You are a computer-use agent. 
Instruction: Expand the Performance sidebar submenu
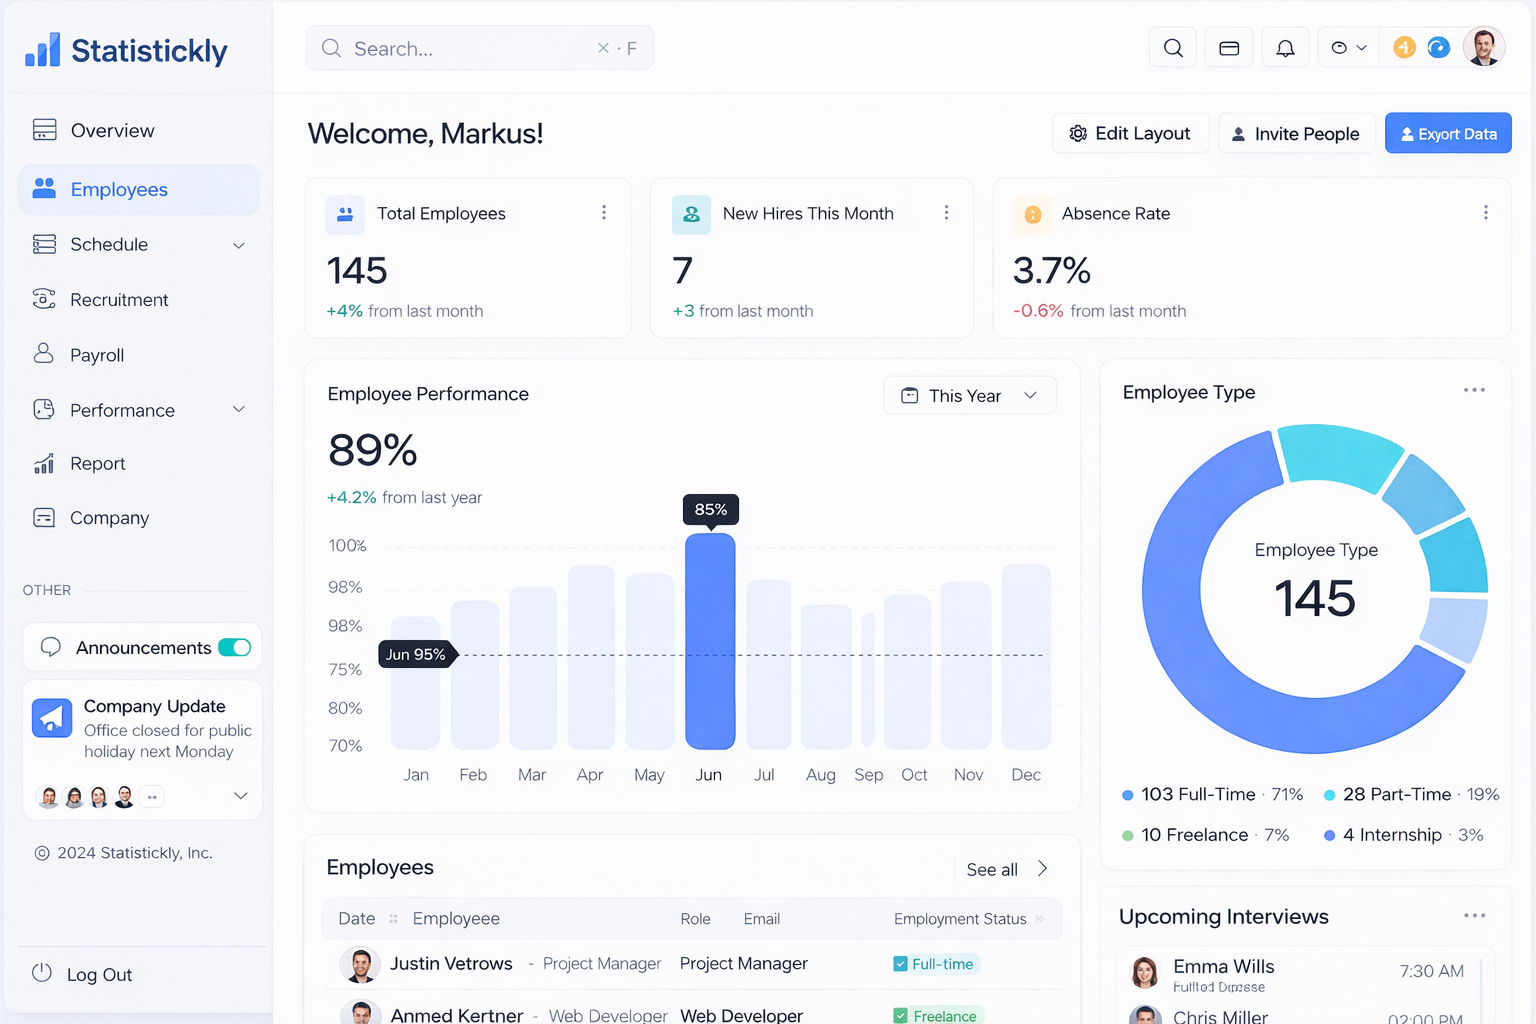click(x=239, y=410)
